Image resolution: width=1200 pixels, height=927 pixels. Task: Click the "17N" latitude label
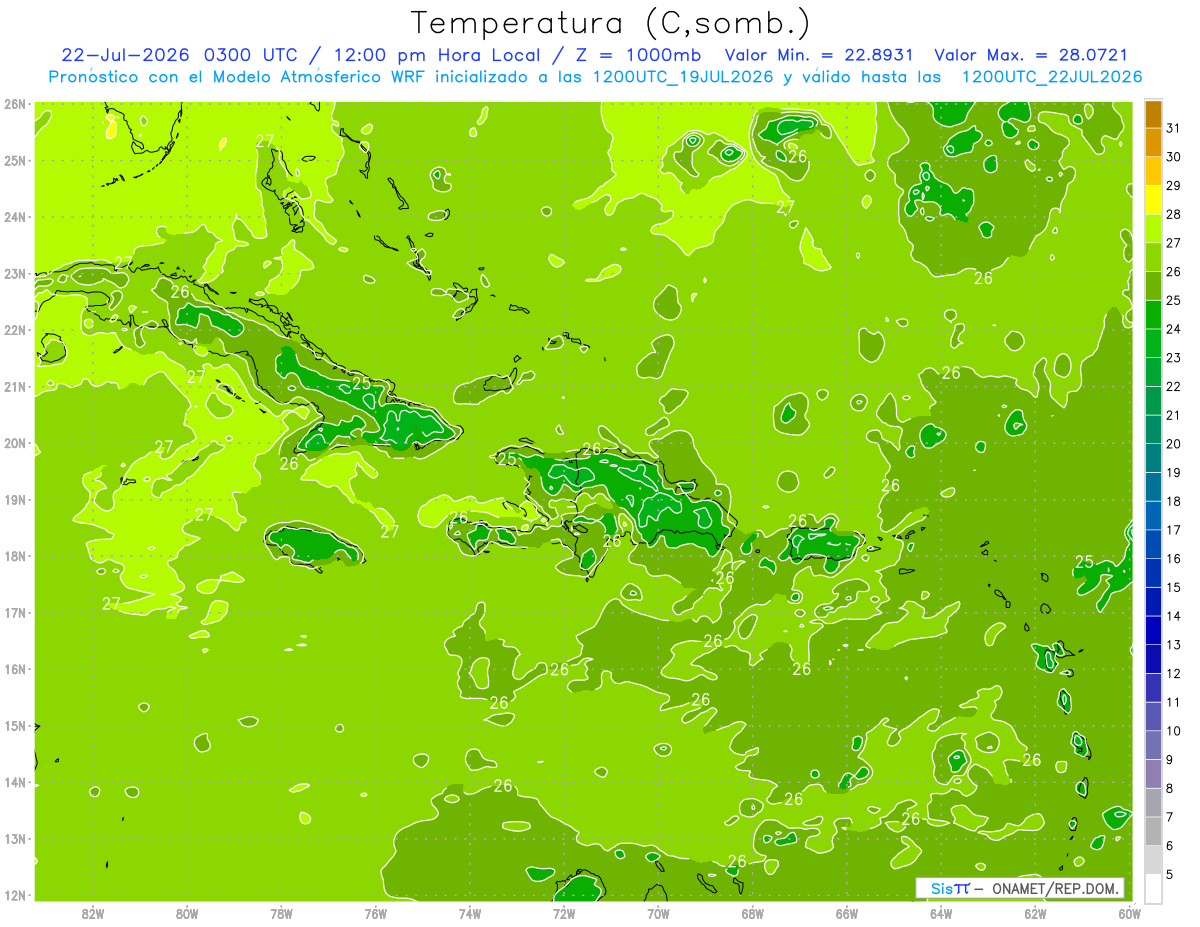tap(14, 612)
